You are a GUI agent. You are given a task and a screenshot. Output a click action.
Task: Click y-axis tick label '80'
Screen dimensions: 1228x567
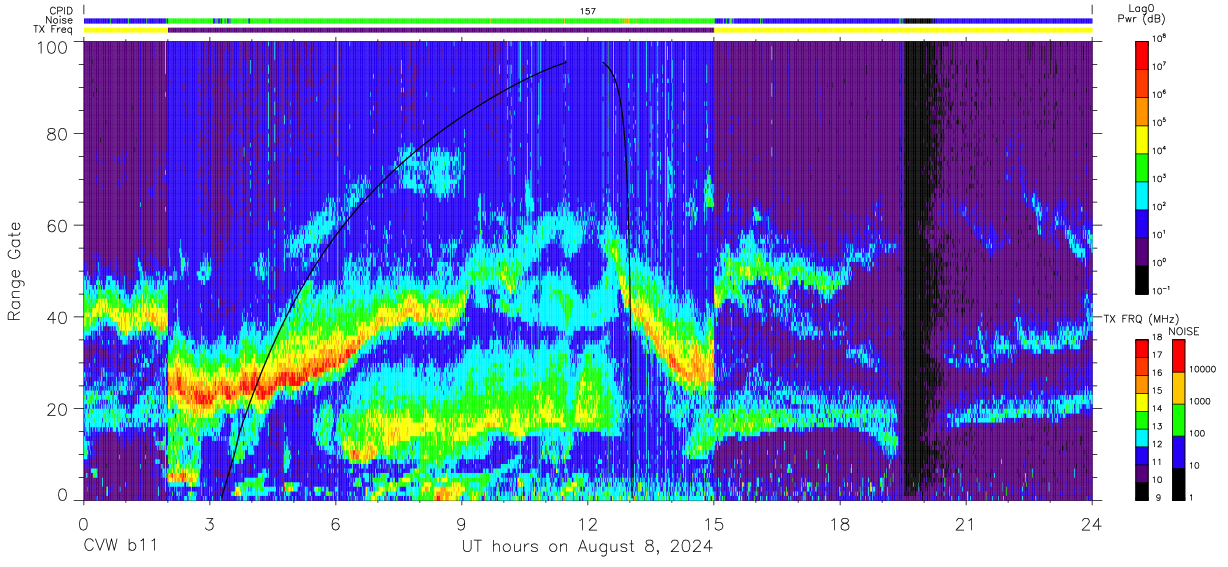58,134
